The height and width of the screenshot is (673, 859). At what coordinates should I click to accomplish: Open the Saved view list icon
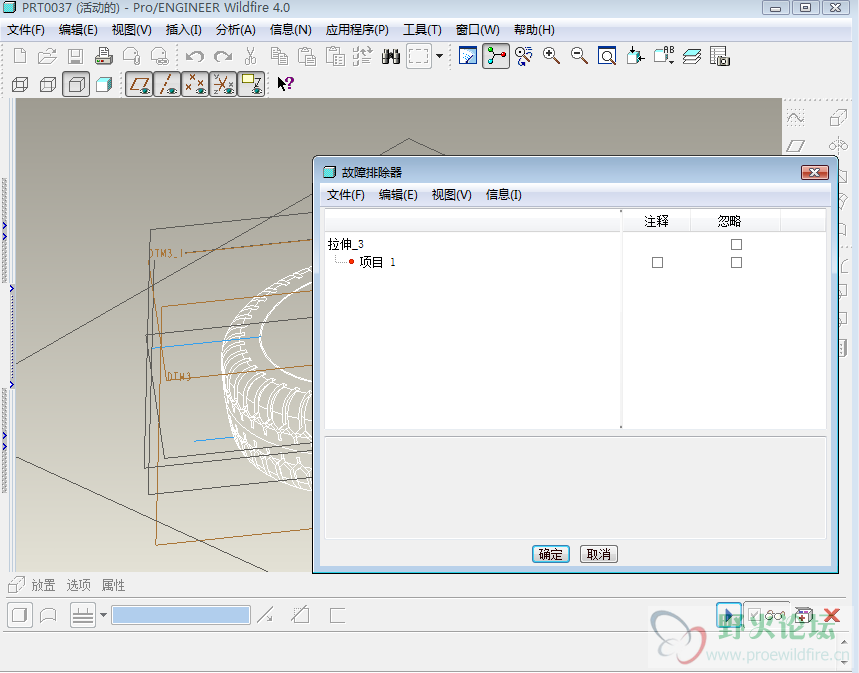pos(663,56)
